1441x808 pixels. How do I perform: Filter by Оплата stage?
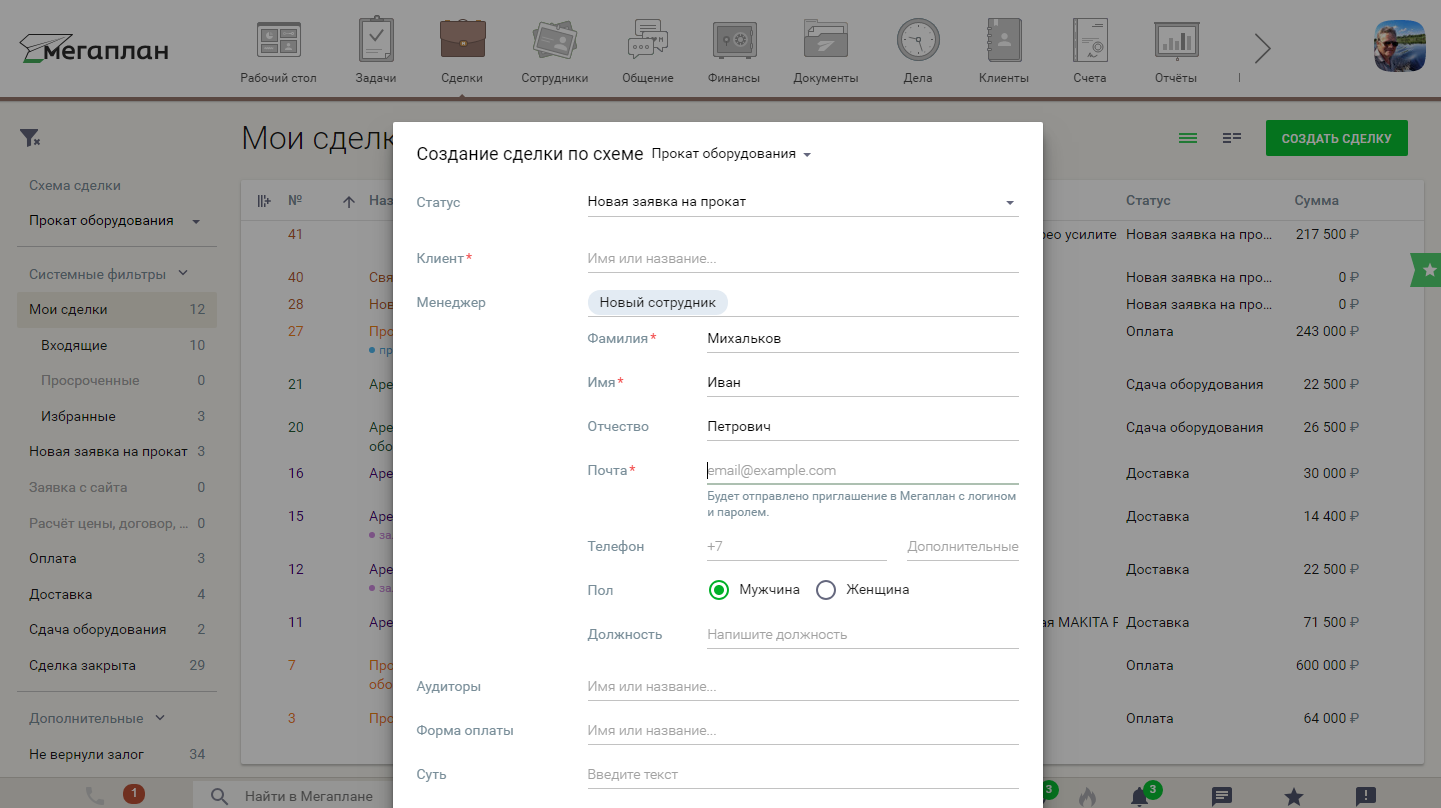(117, 559)
